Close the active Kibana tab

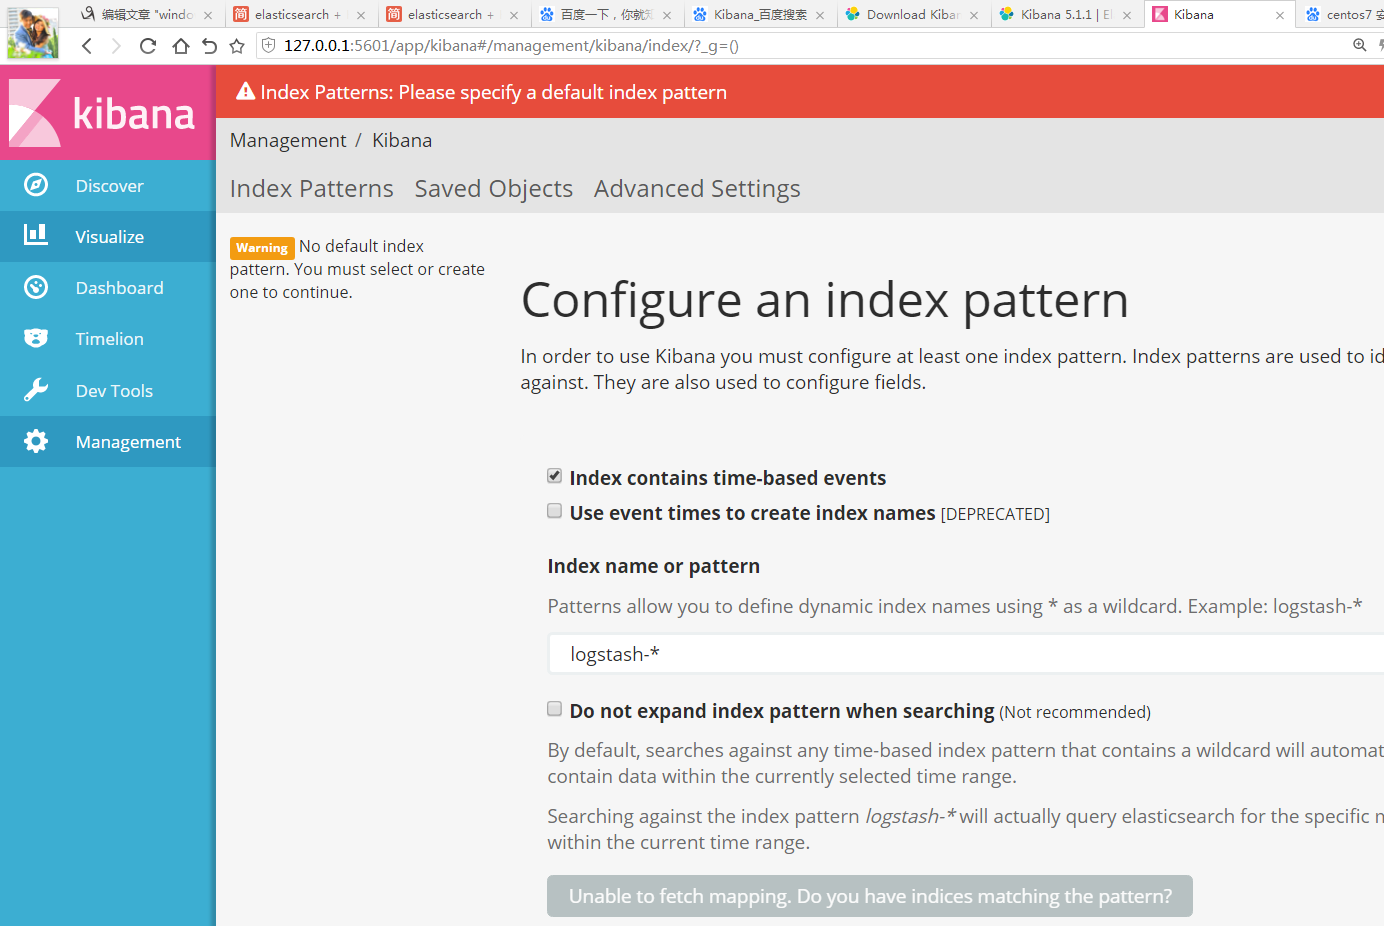pyautogui.click(x=1280, y=15)
